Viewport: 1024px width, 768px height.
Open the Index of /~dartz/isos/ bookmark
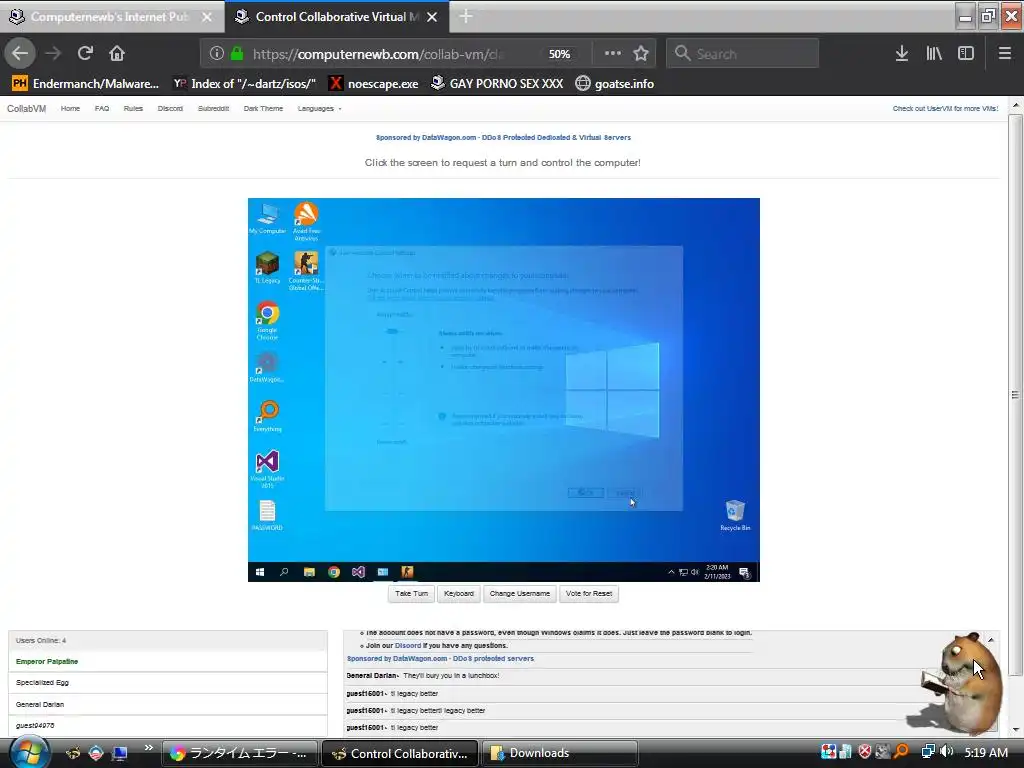point(245,84)
